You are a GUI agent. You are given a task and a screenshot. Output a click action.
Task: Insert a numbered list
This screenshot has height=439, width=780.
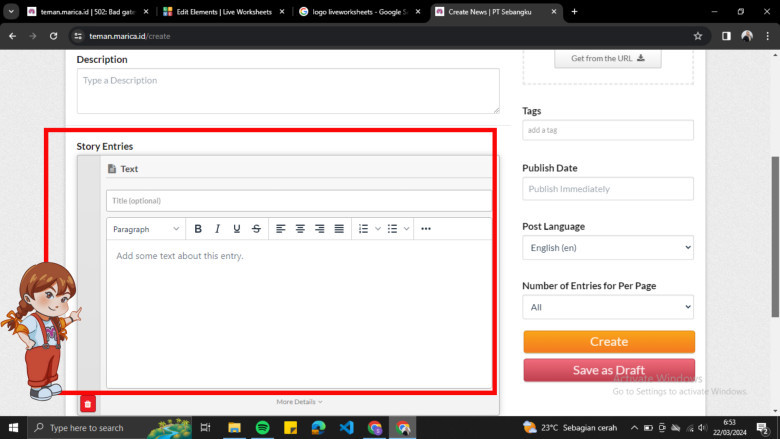coord(364,229)
